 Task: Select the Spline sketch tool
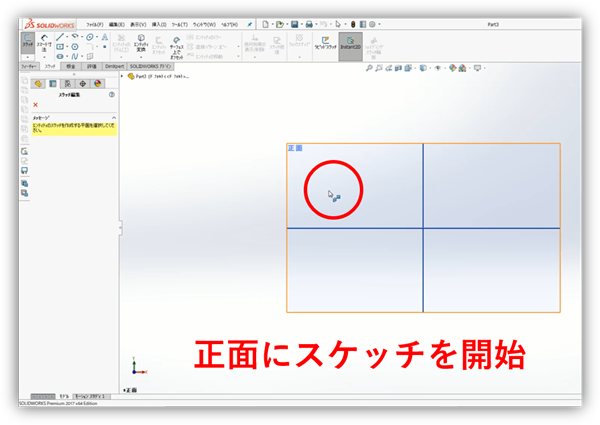(x=75, y=56)
